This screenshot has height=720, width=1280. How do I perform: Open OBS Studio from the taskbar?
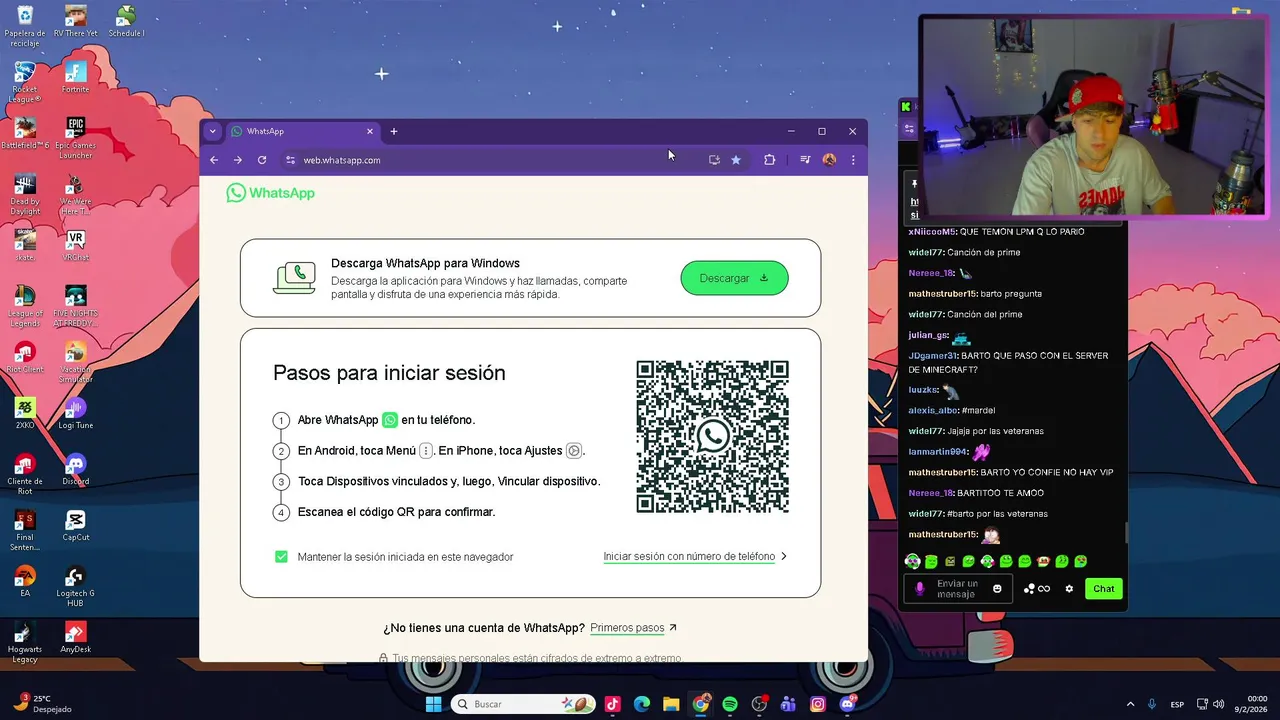pos(759,704)
